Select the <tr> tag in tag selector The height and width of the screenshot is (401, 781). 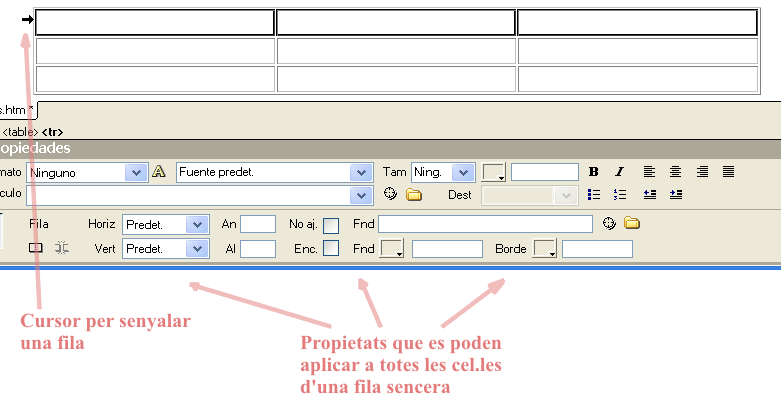pyautogui.click(x=52, y=132)
